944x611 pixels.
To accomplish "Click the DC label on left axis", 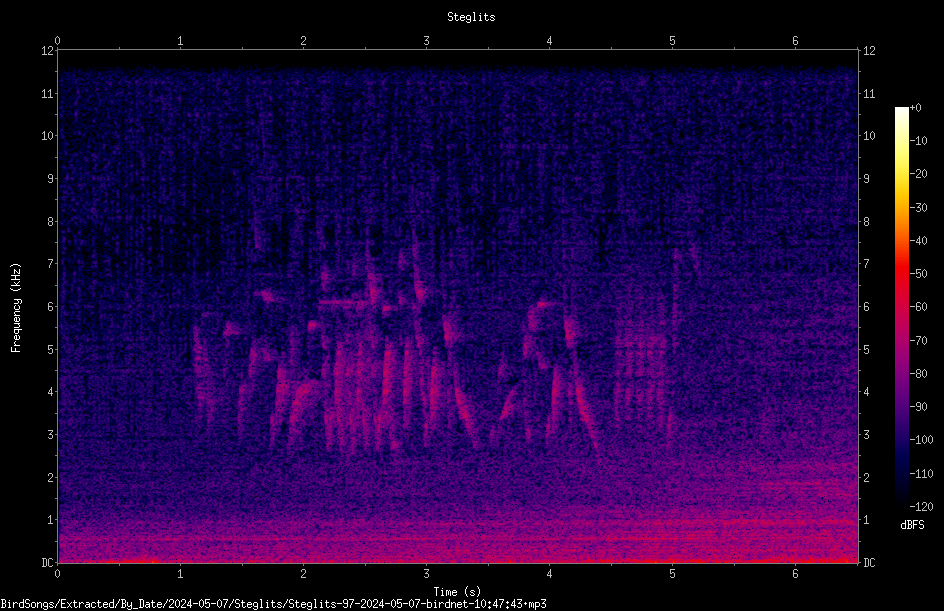I will click(47, 563).
